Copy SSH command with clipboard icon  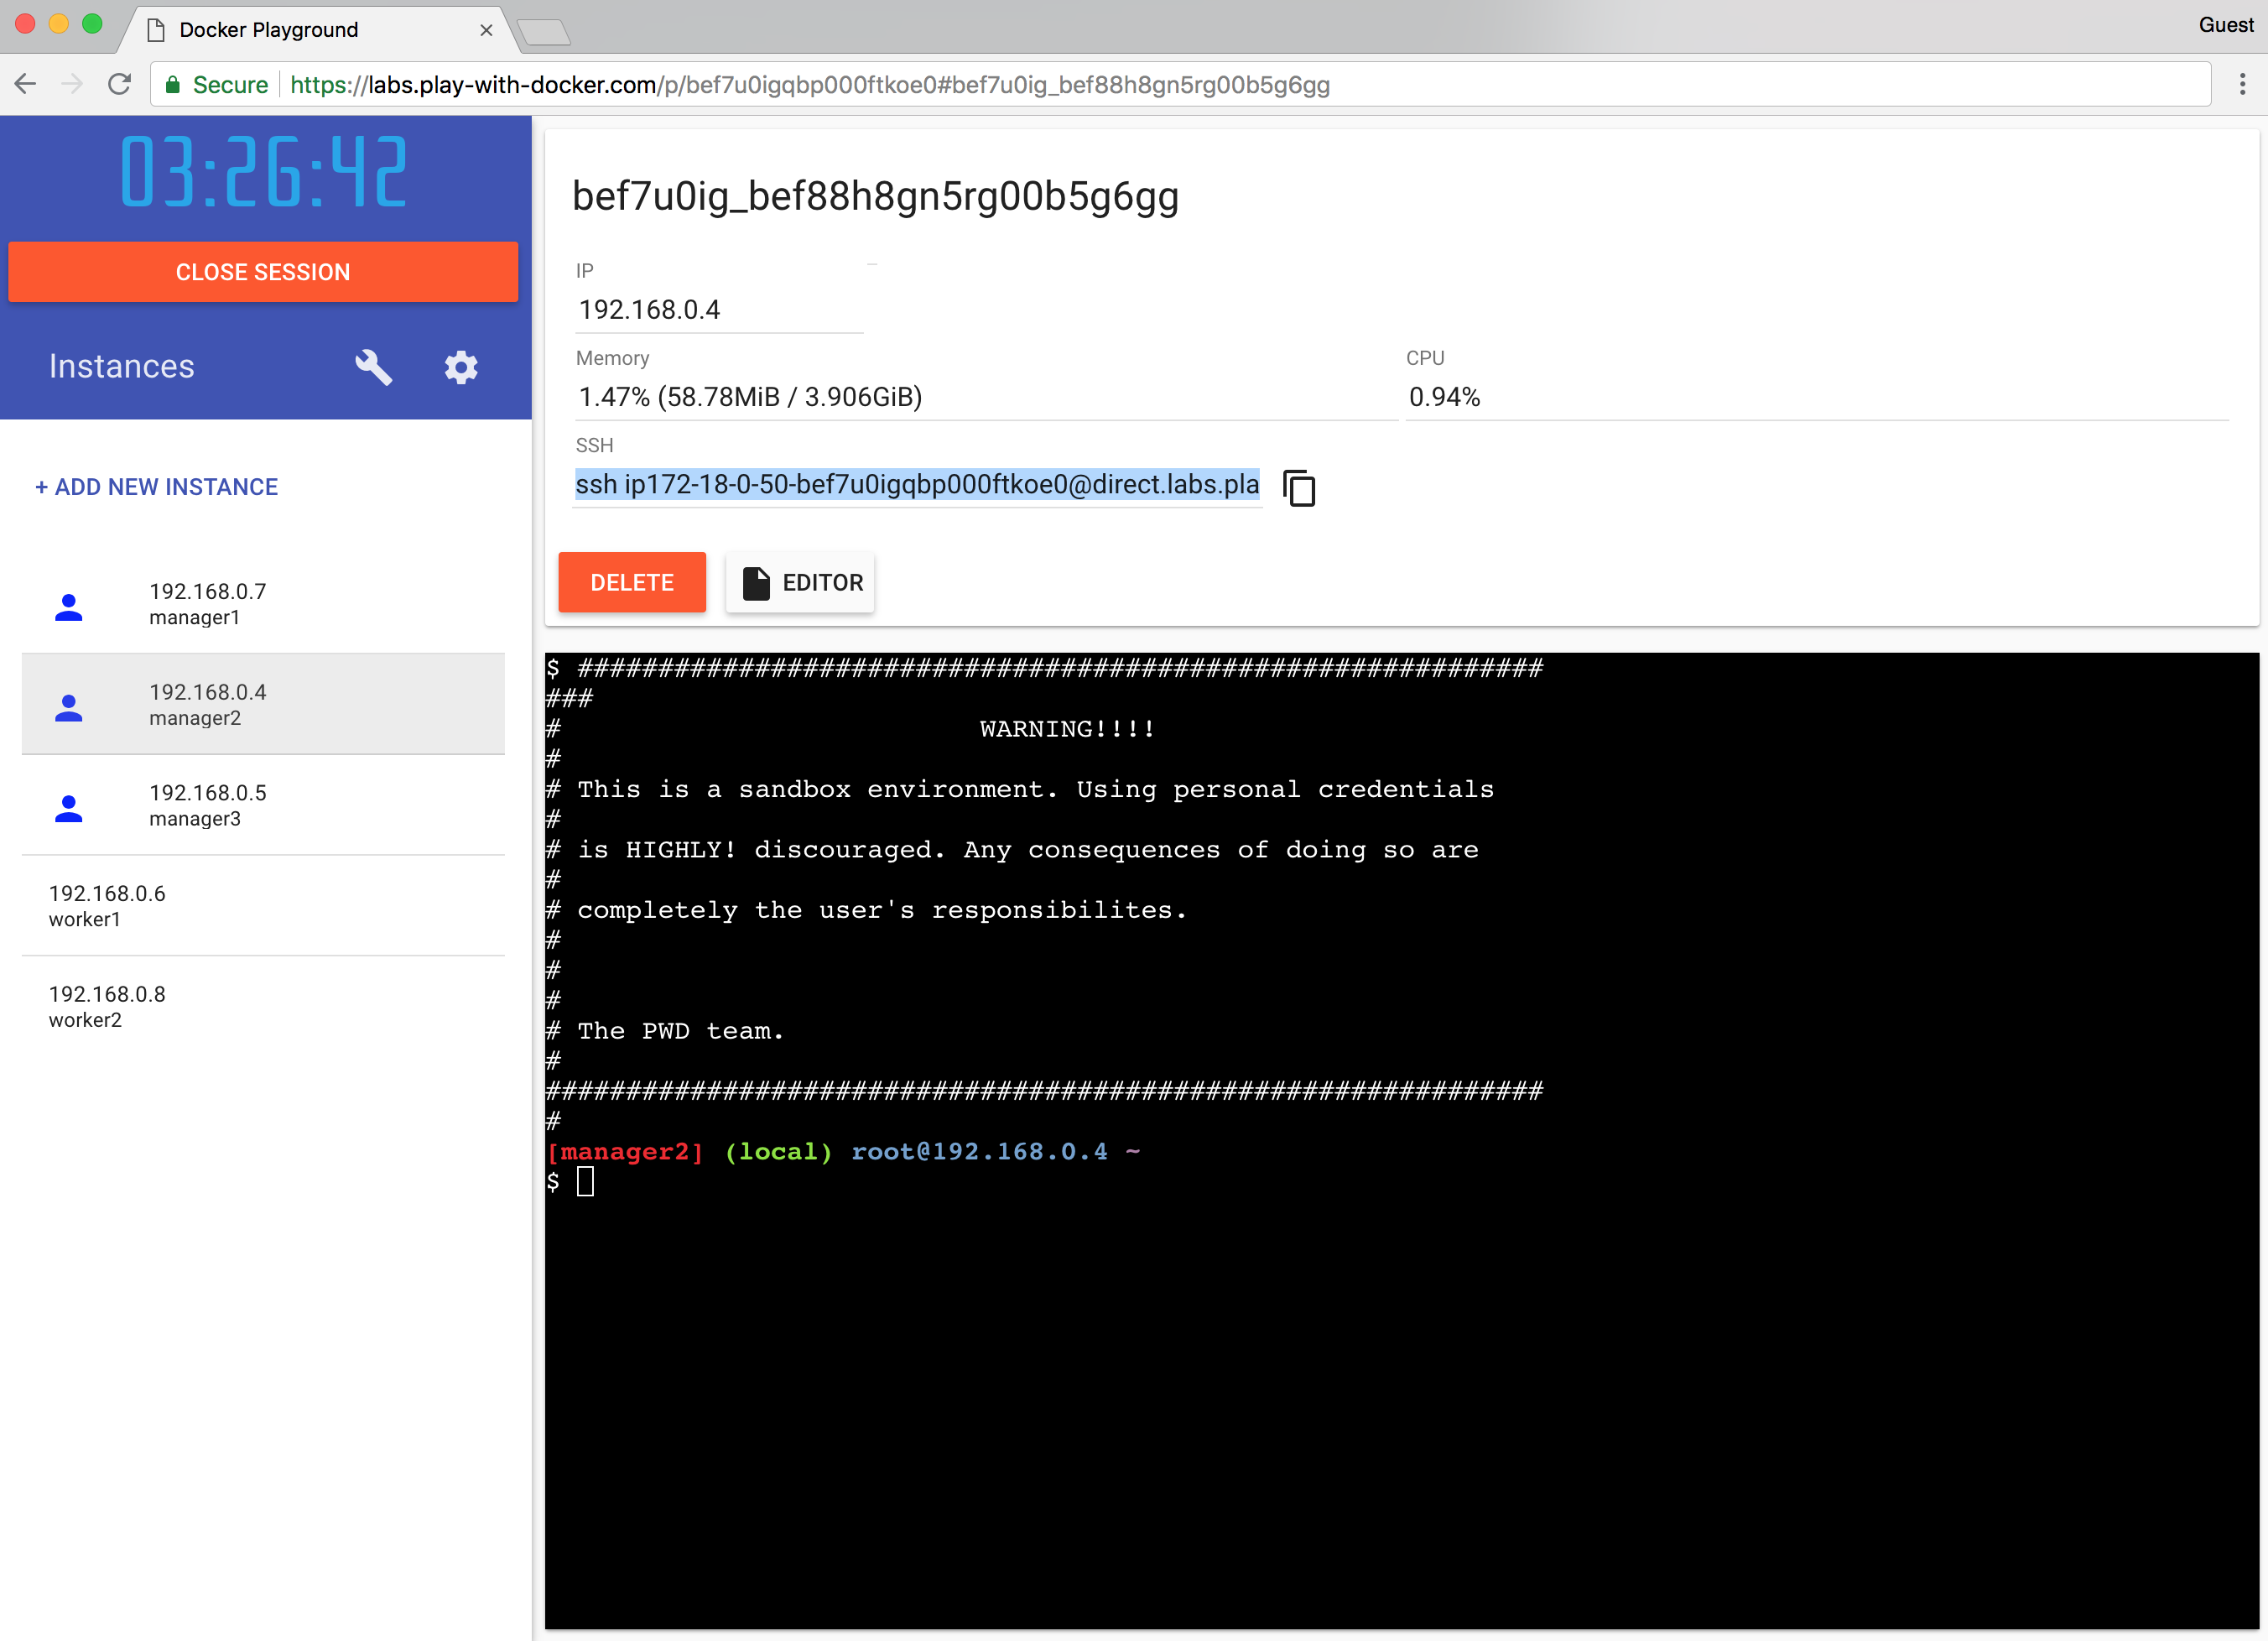tap(1298, 488)
